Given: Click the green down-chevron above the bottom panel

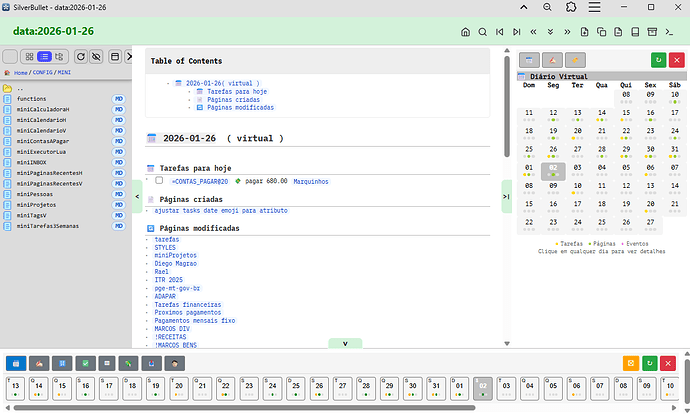Looking at the screenshot, I should coord(345,343).
